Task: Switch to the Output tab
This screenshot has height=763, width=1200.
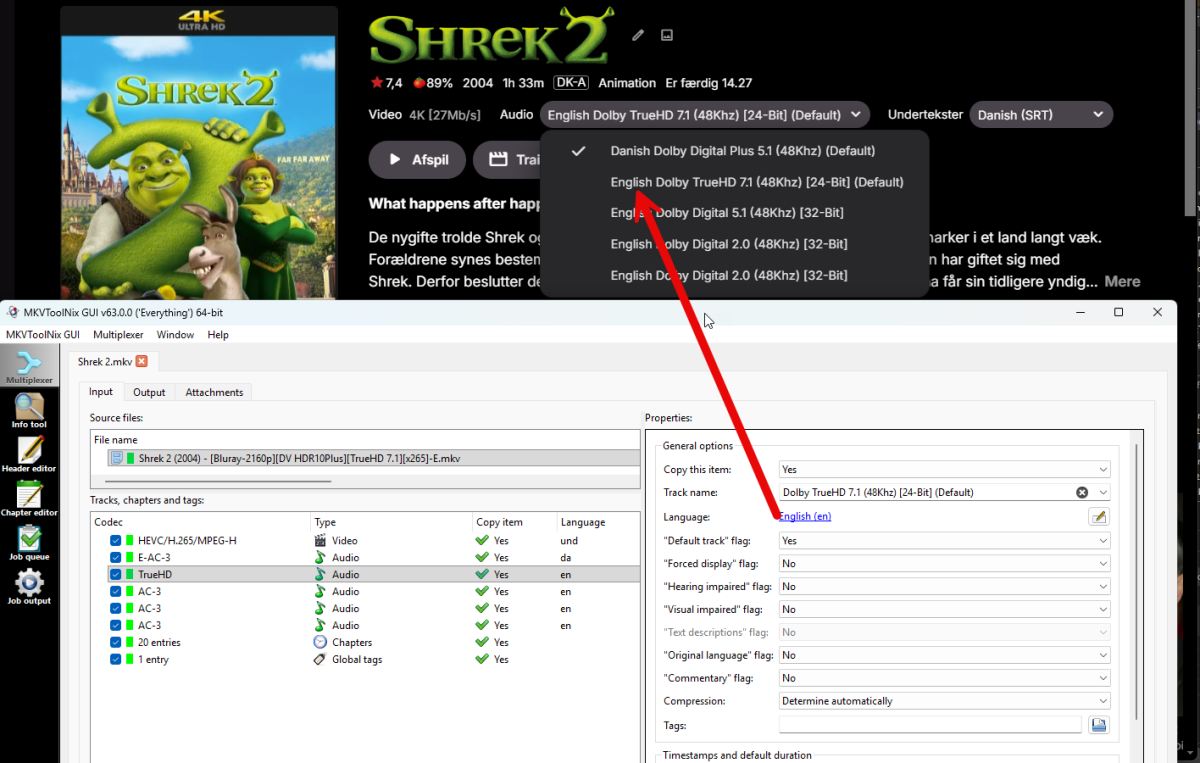Action: [149, 393]
